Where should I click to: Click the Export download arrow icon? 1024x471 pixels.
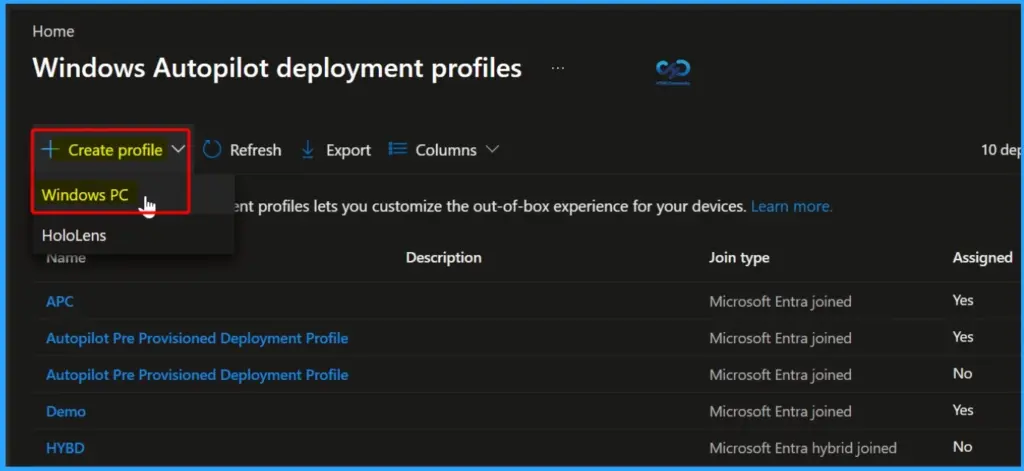point(307,150)
